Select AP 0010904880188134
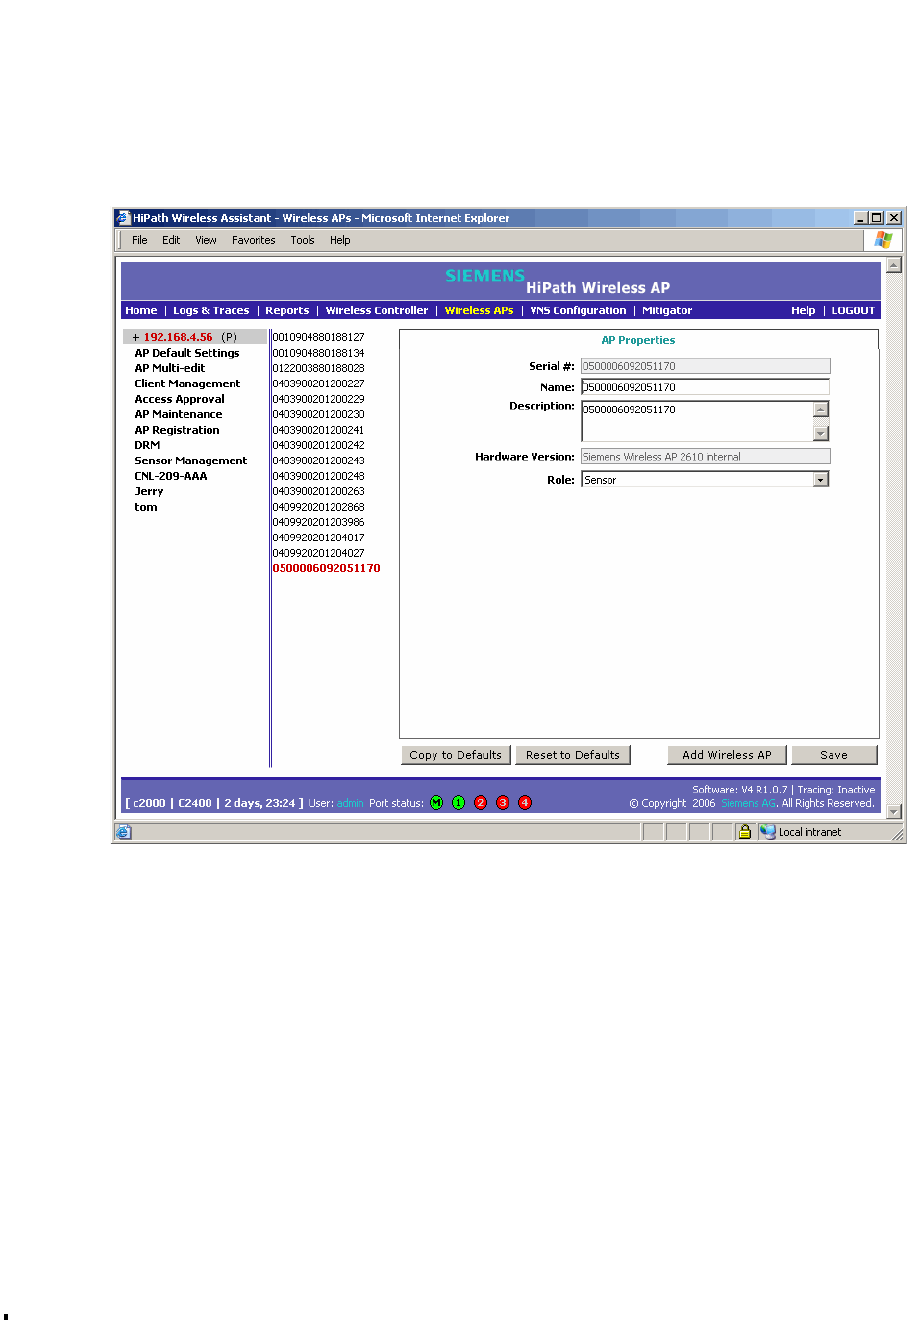This screenshot has height=1320, width=907. 318,353
